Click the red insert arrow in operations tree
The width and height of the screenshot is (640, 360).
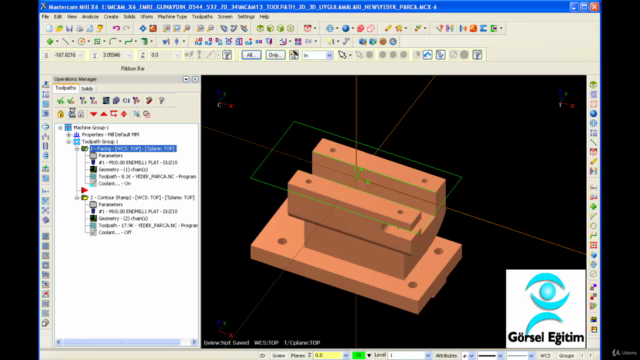84,190
